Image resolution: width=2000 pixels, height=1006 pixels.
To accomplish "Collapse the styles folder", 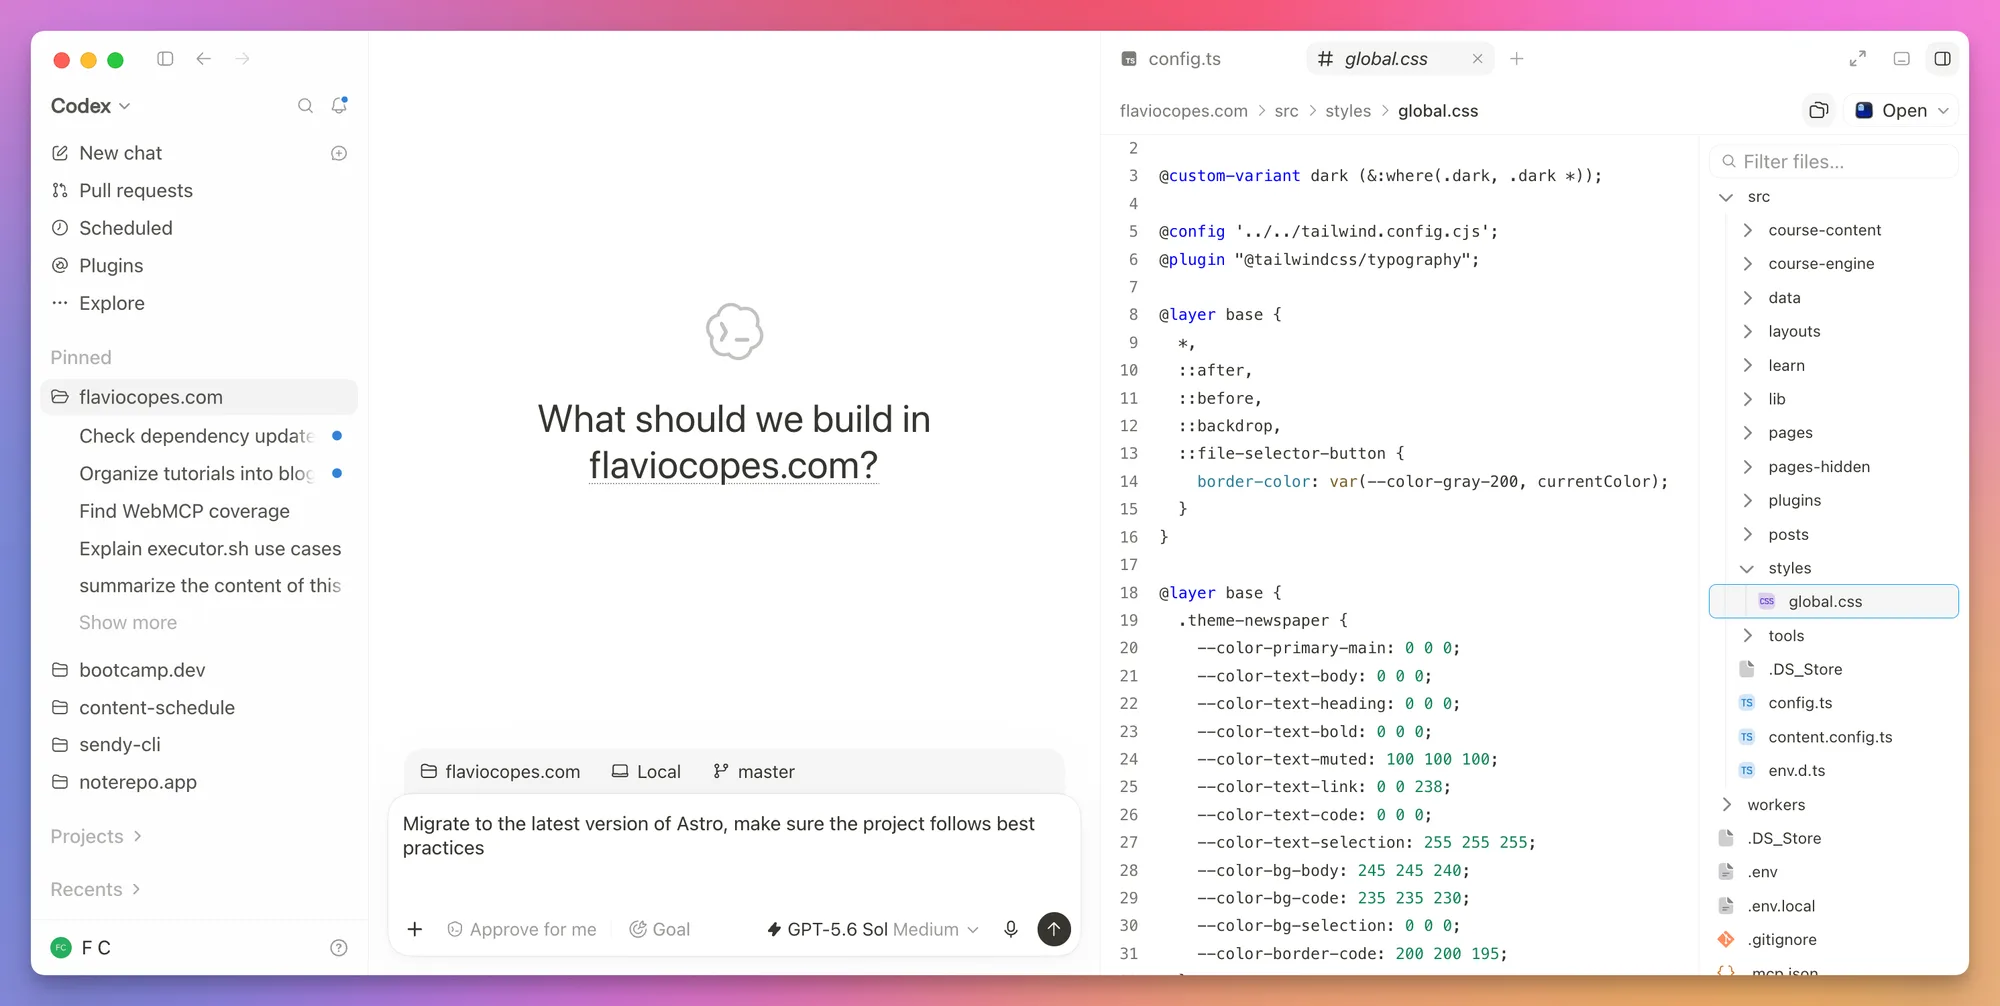I will [1747, 568].
